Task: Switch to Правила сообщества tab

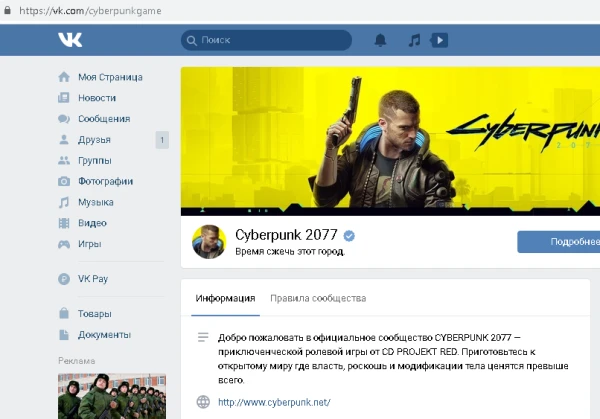Action: 318,298
